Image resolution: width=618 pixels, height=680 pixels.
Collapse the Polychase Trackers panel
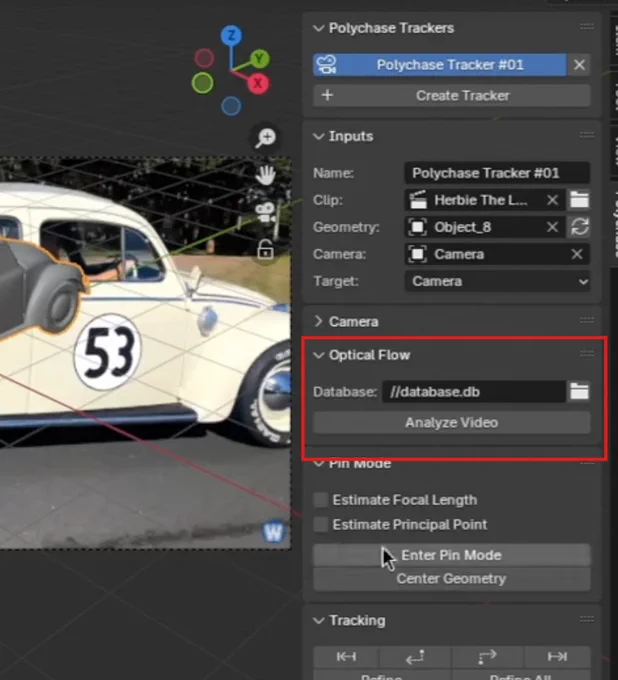319,28
